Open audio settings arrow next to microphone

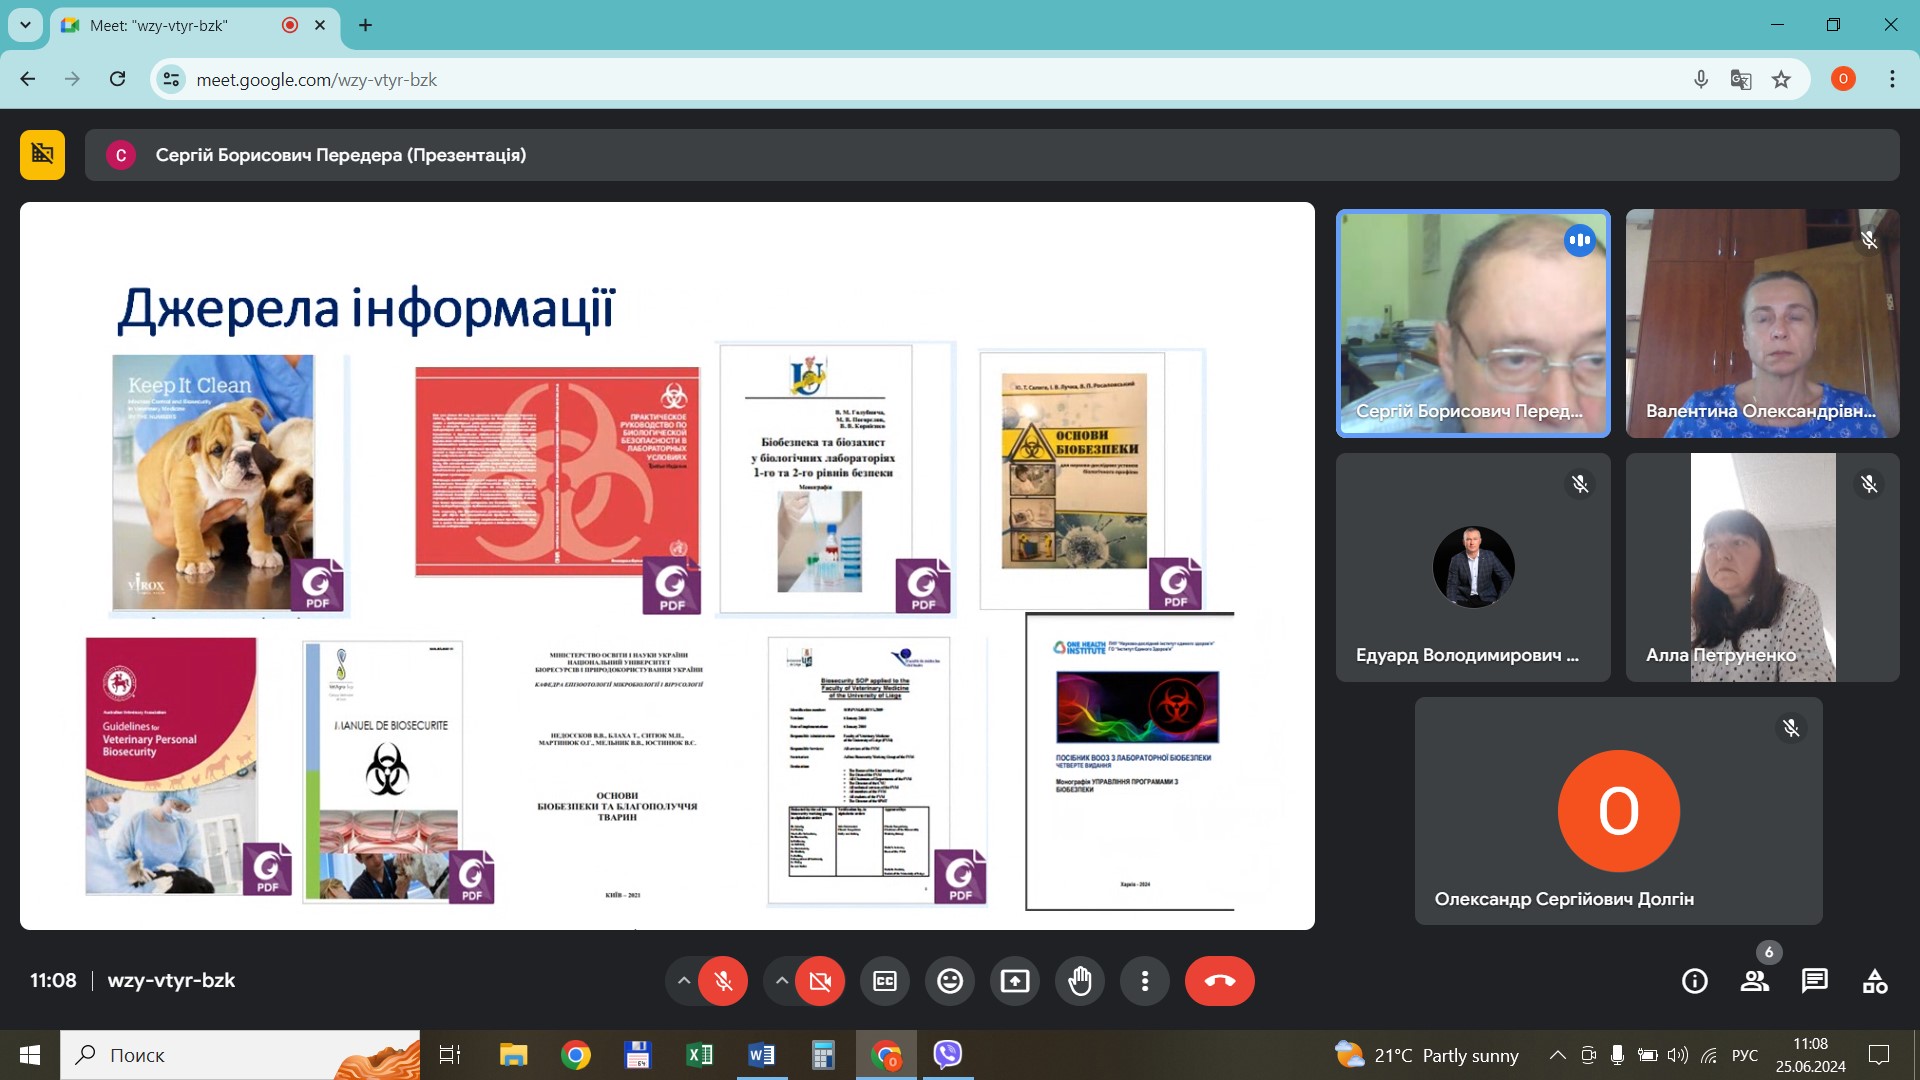683,981
